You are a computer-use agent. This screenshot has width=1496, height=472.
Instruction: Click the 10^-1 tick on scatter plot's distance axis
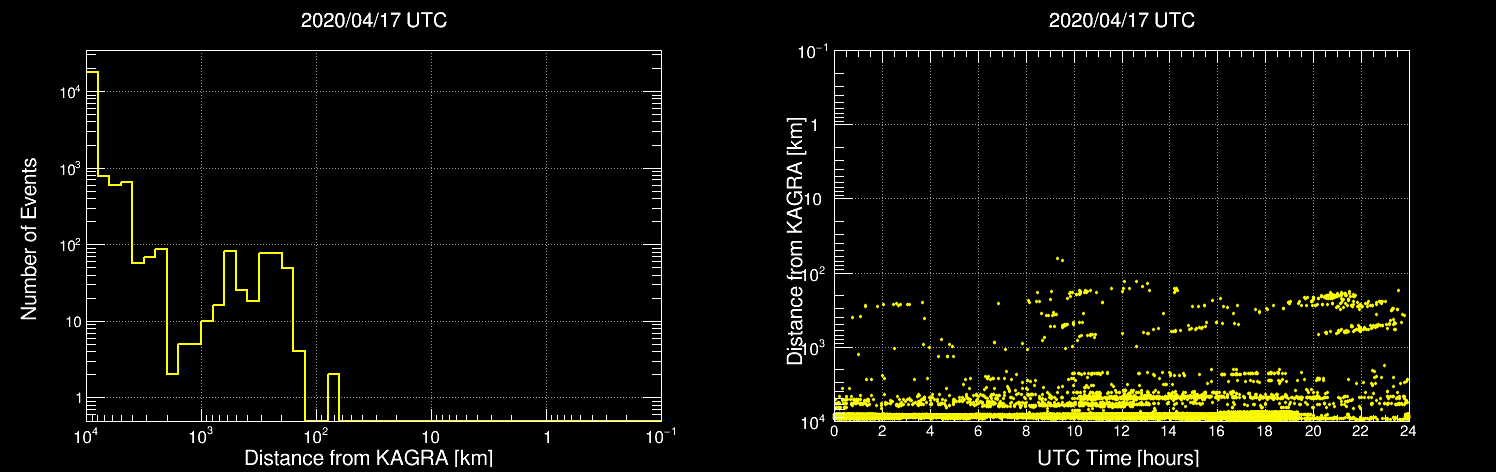[x=813, y=51]
